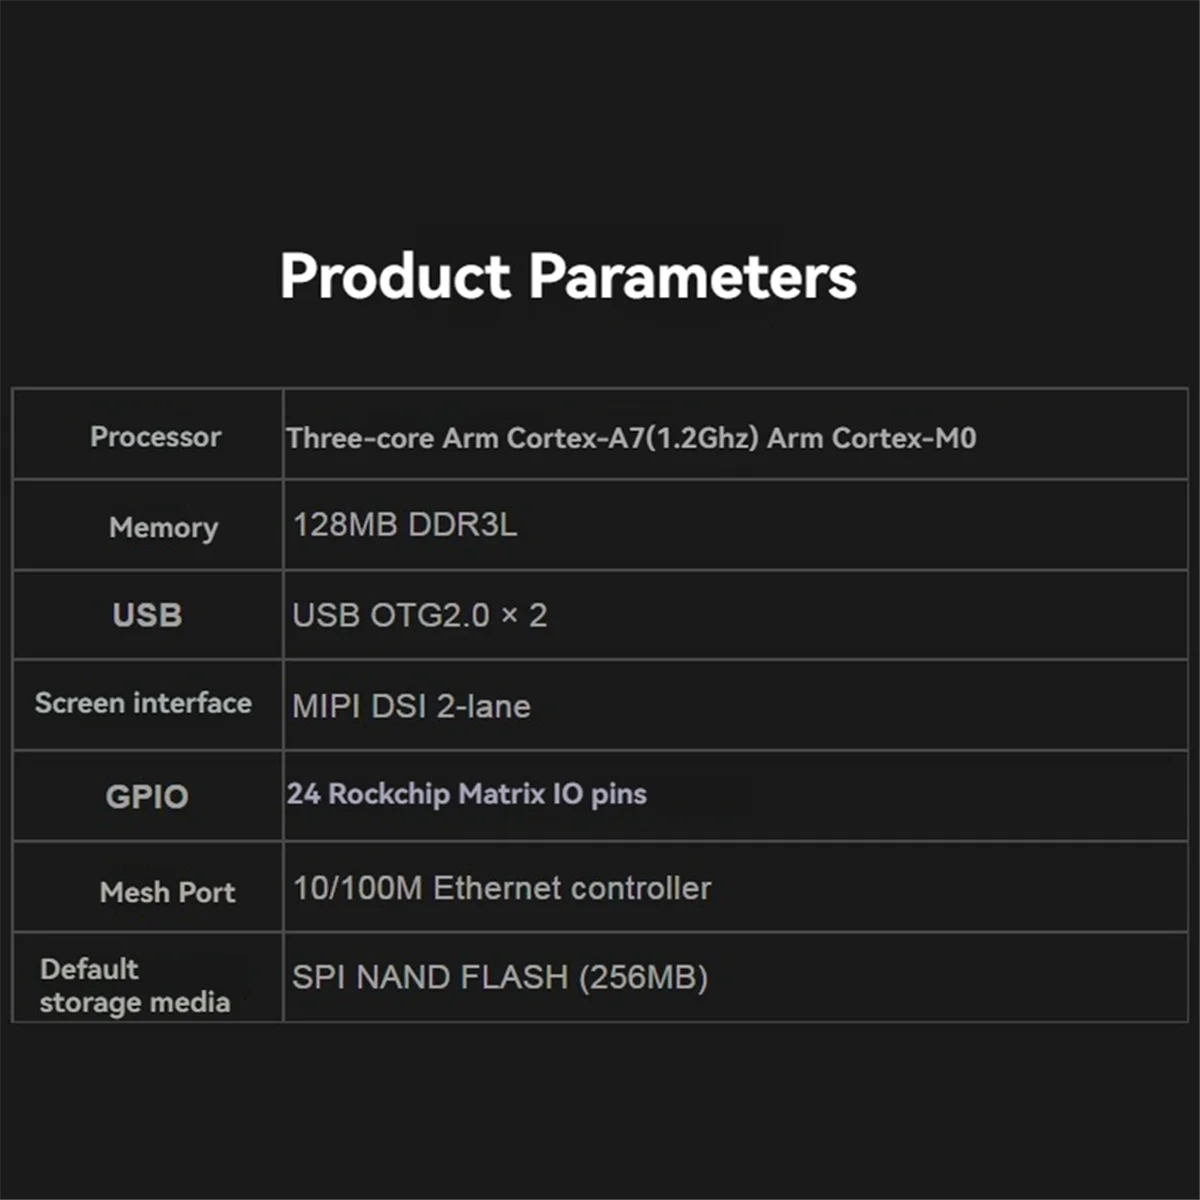The width and height of the screenshot is (1200, 1200).
Task: Click (256MB) in the storage row
Action: pos(643,977)
